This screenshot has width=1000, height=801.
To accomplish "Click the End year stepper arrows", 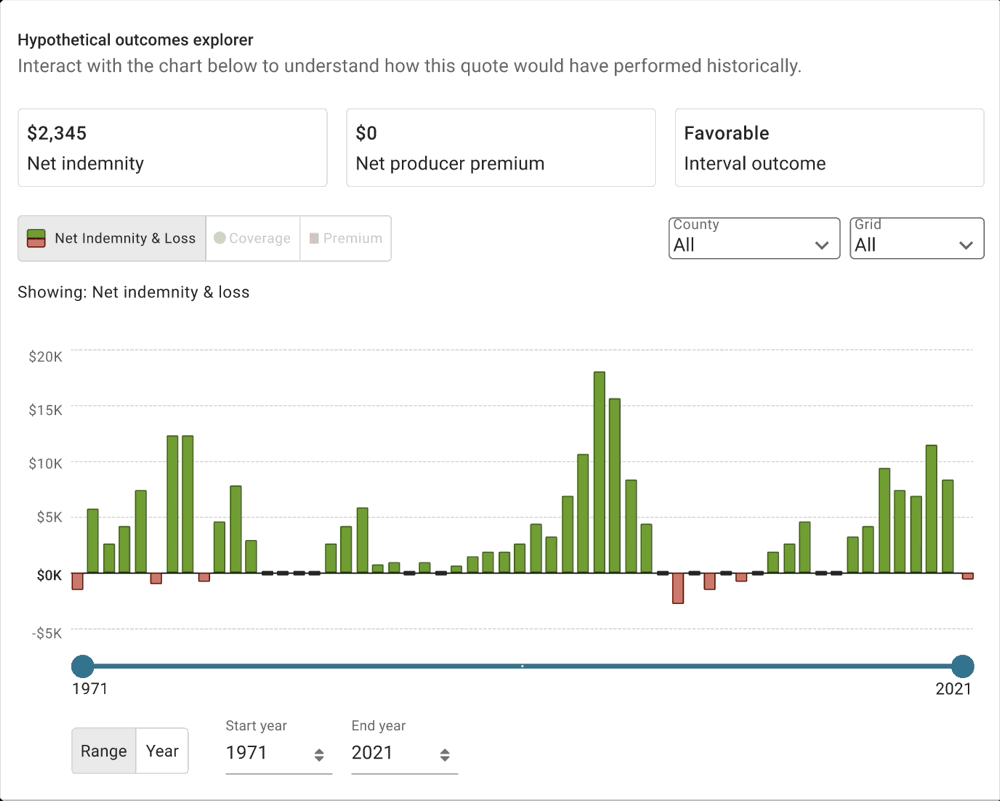I will [445, 755].
